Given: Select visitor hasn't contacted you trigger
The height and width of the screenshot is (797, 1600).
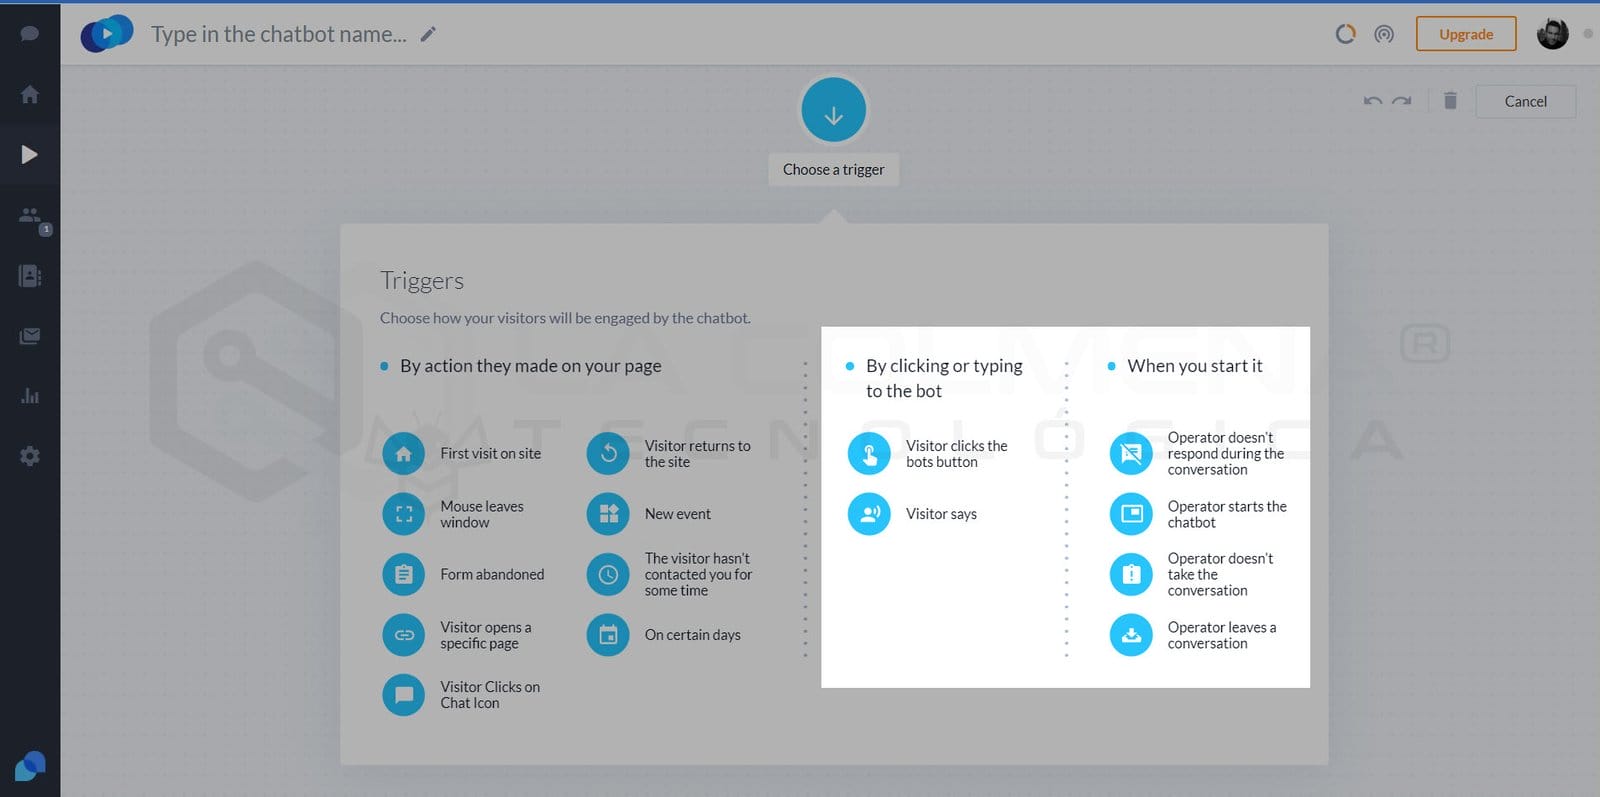Looking at the screenshot, I should tap(670, 574).
